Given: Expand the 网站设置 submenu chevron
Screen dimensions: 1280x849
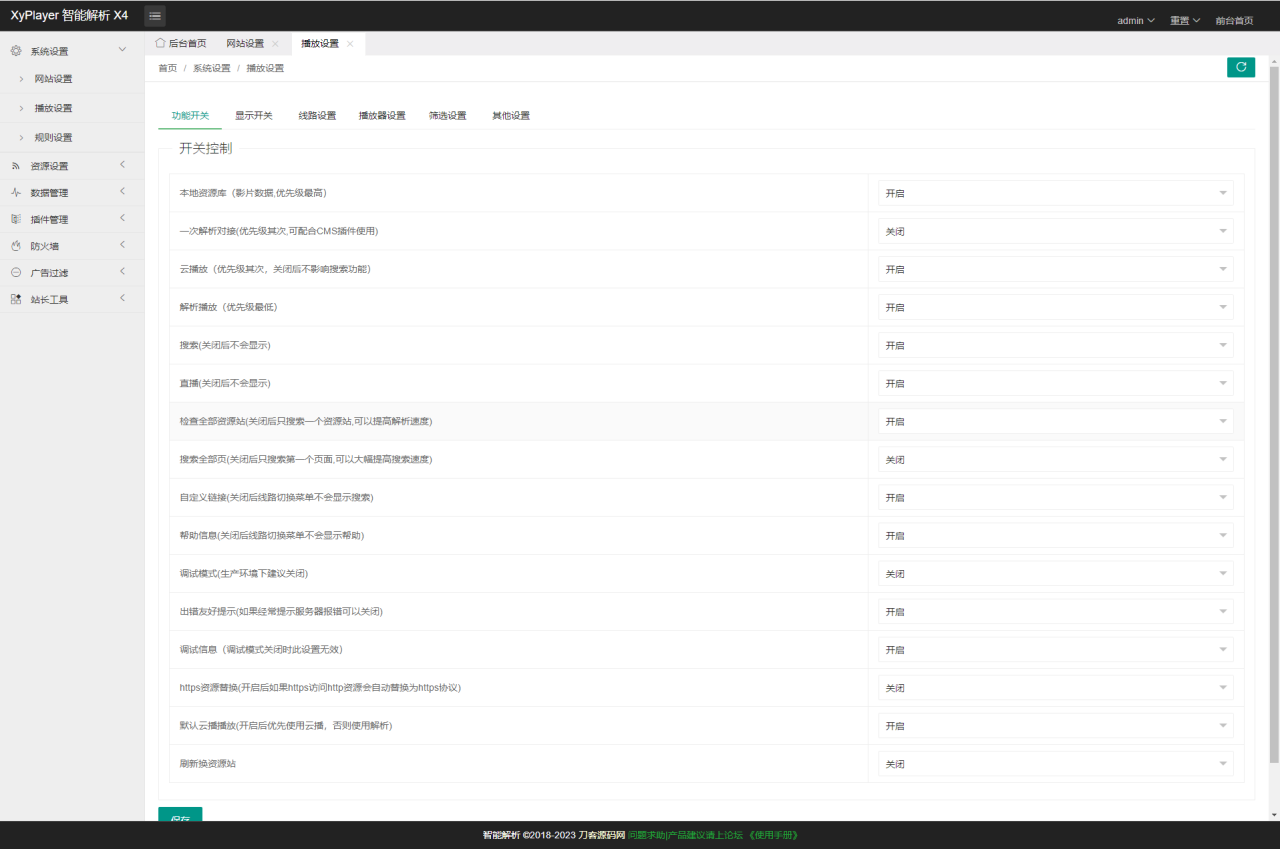Looking at the screenshot, I should 22,79.
